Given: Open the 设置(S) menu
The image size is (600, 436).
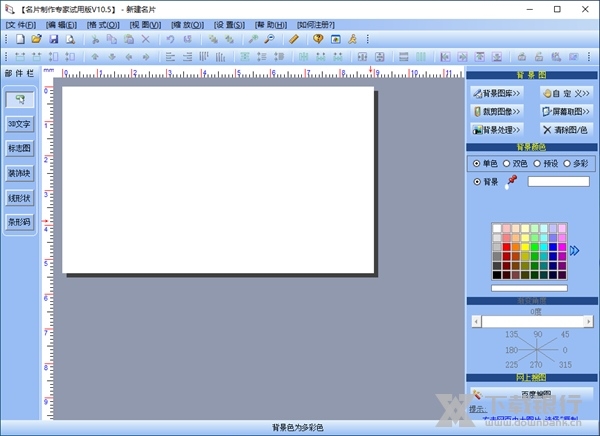Looking at the screenshot, I should tap(229, 25).
